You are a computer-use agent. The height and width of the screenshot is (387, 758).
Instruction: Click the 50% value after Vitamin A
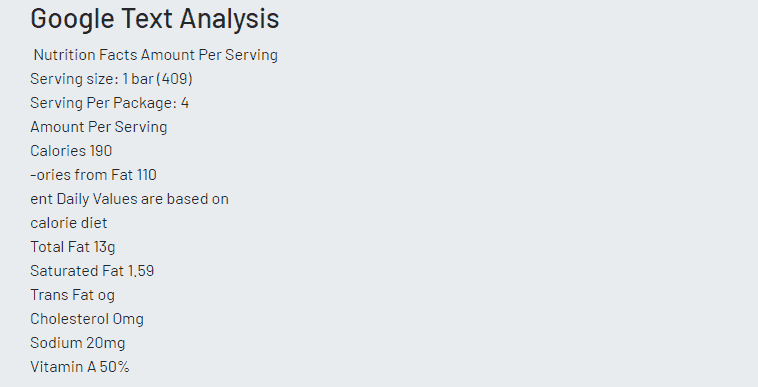point(115,367)
